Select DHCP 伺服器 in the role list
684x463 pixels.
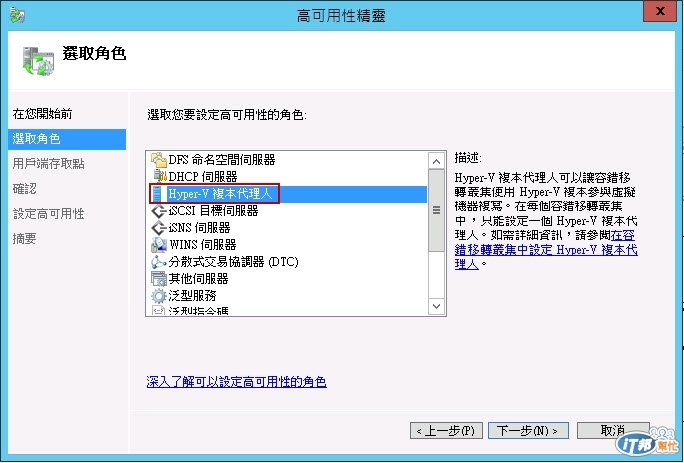(203, 176)
